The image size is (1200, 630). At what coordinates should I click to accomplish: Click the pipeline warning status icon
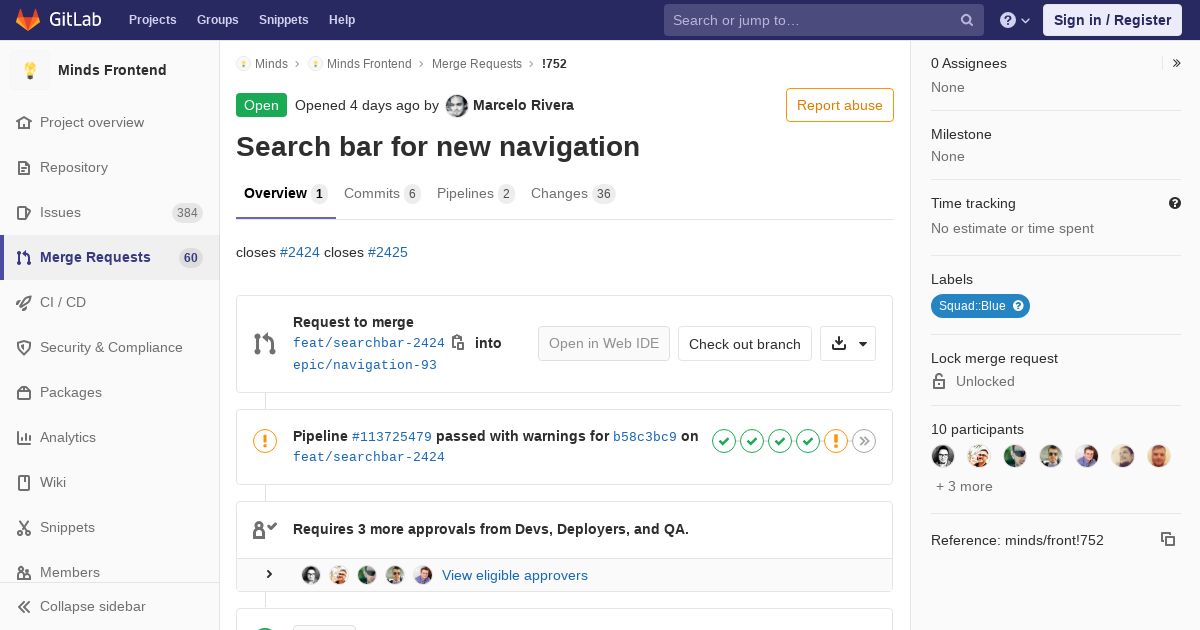(265, 441)
